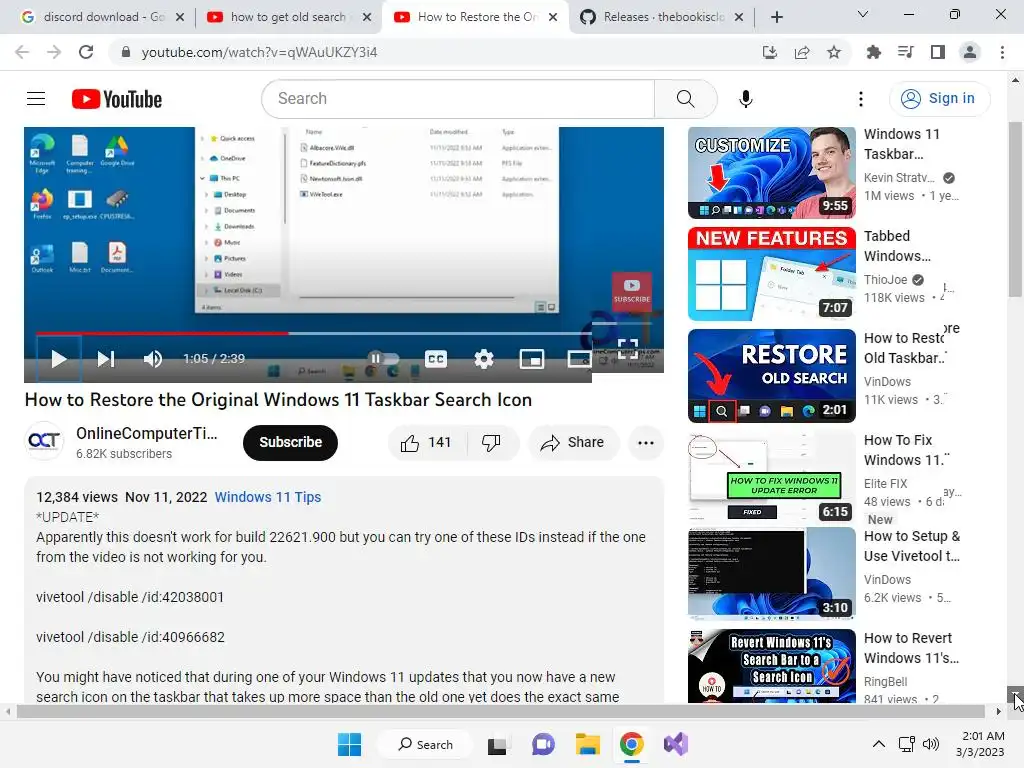This screenshot has height=768, width=1024.
Task: Toggle autoplay switch in player
Action: pyautogui.click(x=383, y=358)
